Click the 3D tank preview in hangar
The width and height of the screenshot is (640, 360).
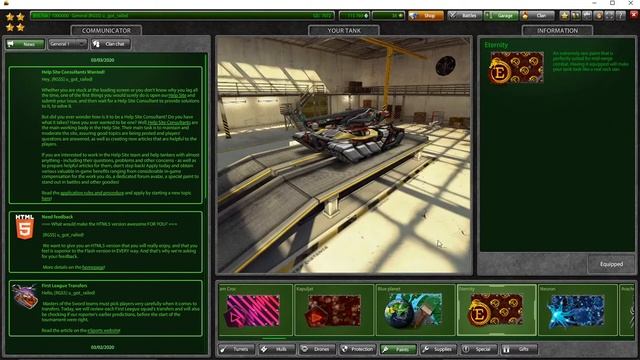(344, 155)
